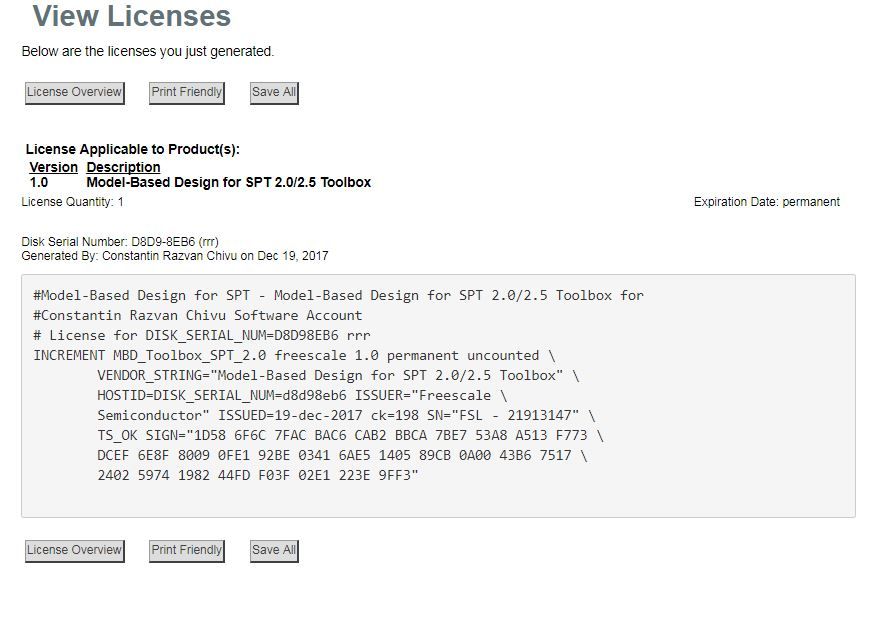The image size is (894, 630).
Task: Click the Description column header
Action: (123, 167)
